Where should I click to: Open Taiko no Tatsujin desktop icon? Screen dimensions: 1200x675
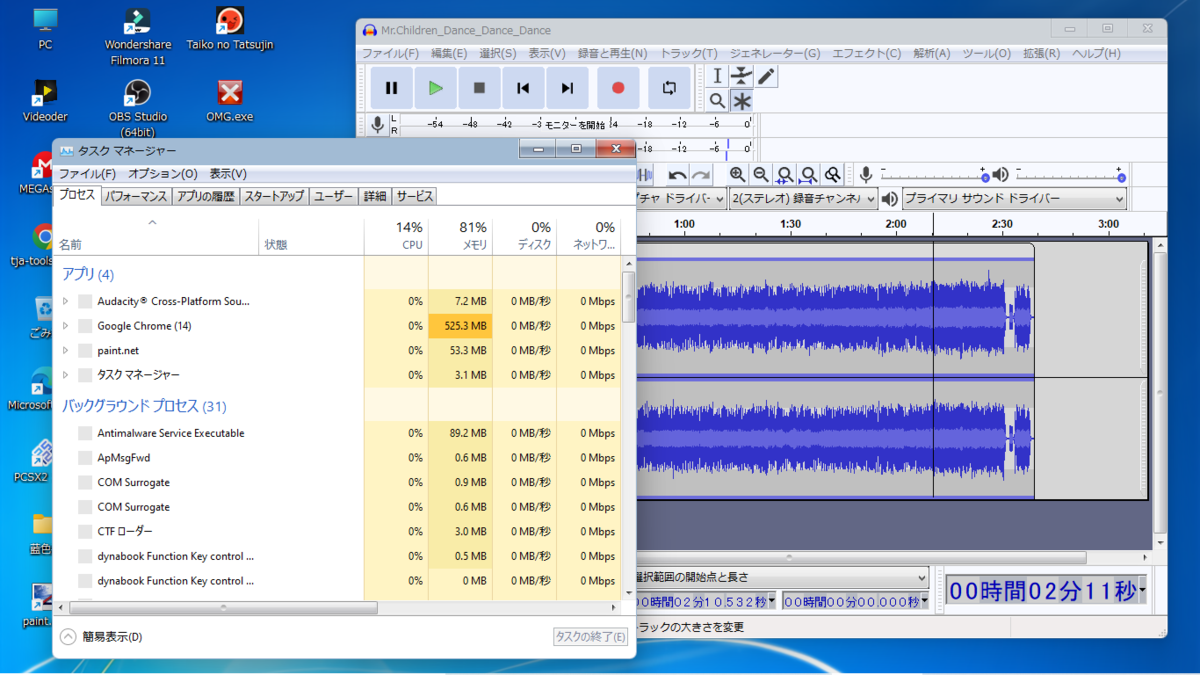(x=230, y=28)
